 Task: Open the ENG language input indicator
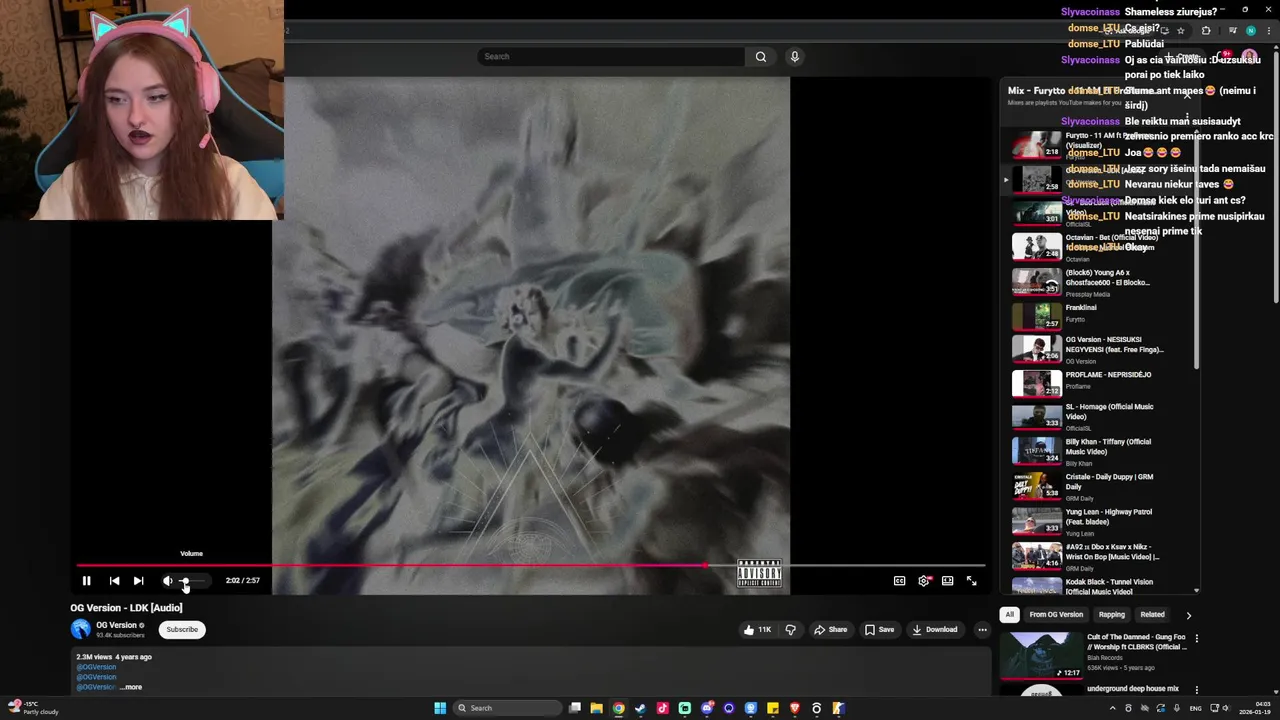point(1195,708)
